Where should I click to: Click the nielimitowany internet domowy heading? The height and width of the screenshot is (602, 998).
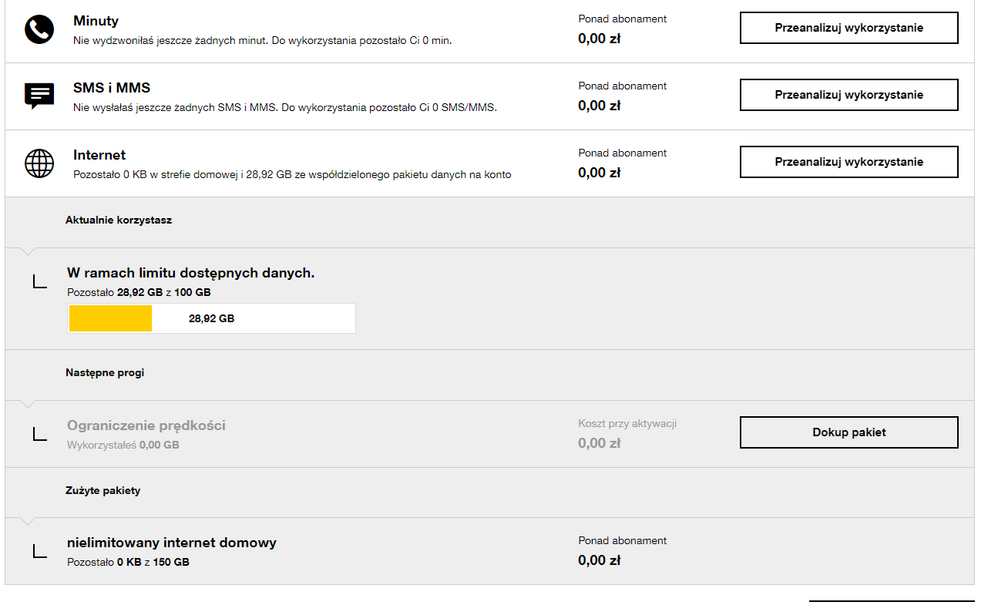coord(171,542)
